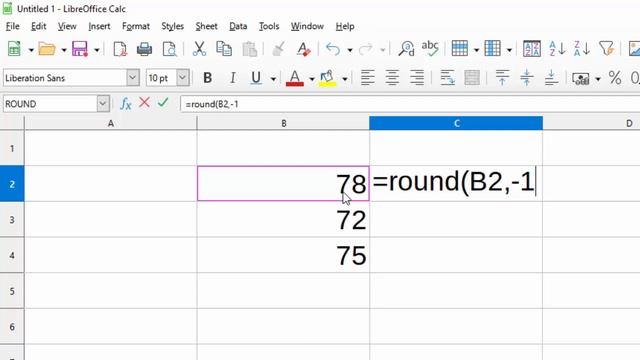Viewport: 640px width, 360px height.
Task: Click Align Bottom icon
Action: [x=551, y=78]
